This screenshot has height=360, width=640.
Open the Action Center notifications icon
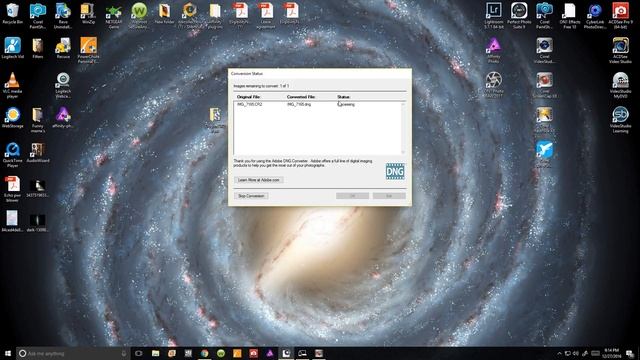(630, 353)
